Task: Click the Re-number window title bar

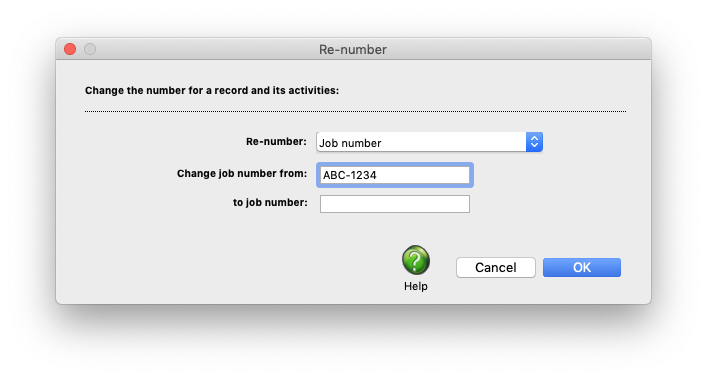Action: pos(353,49)
